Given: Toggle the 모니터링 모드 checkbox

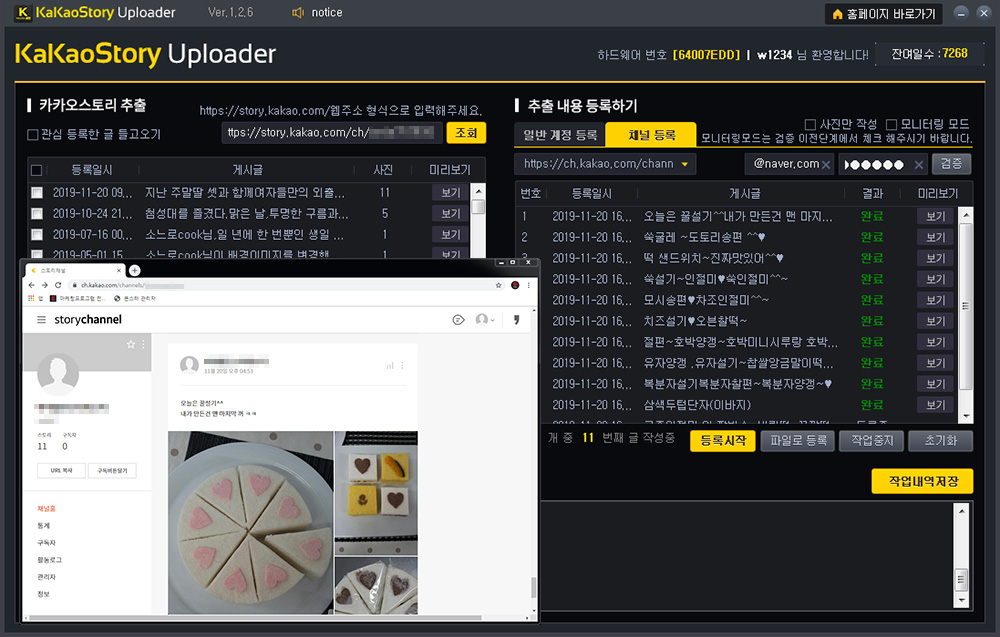Looking at the screenshot, I should point(892,124).
